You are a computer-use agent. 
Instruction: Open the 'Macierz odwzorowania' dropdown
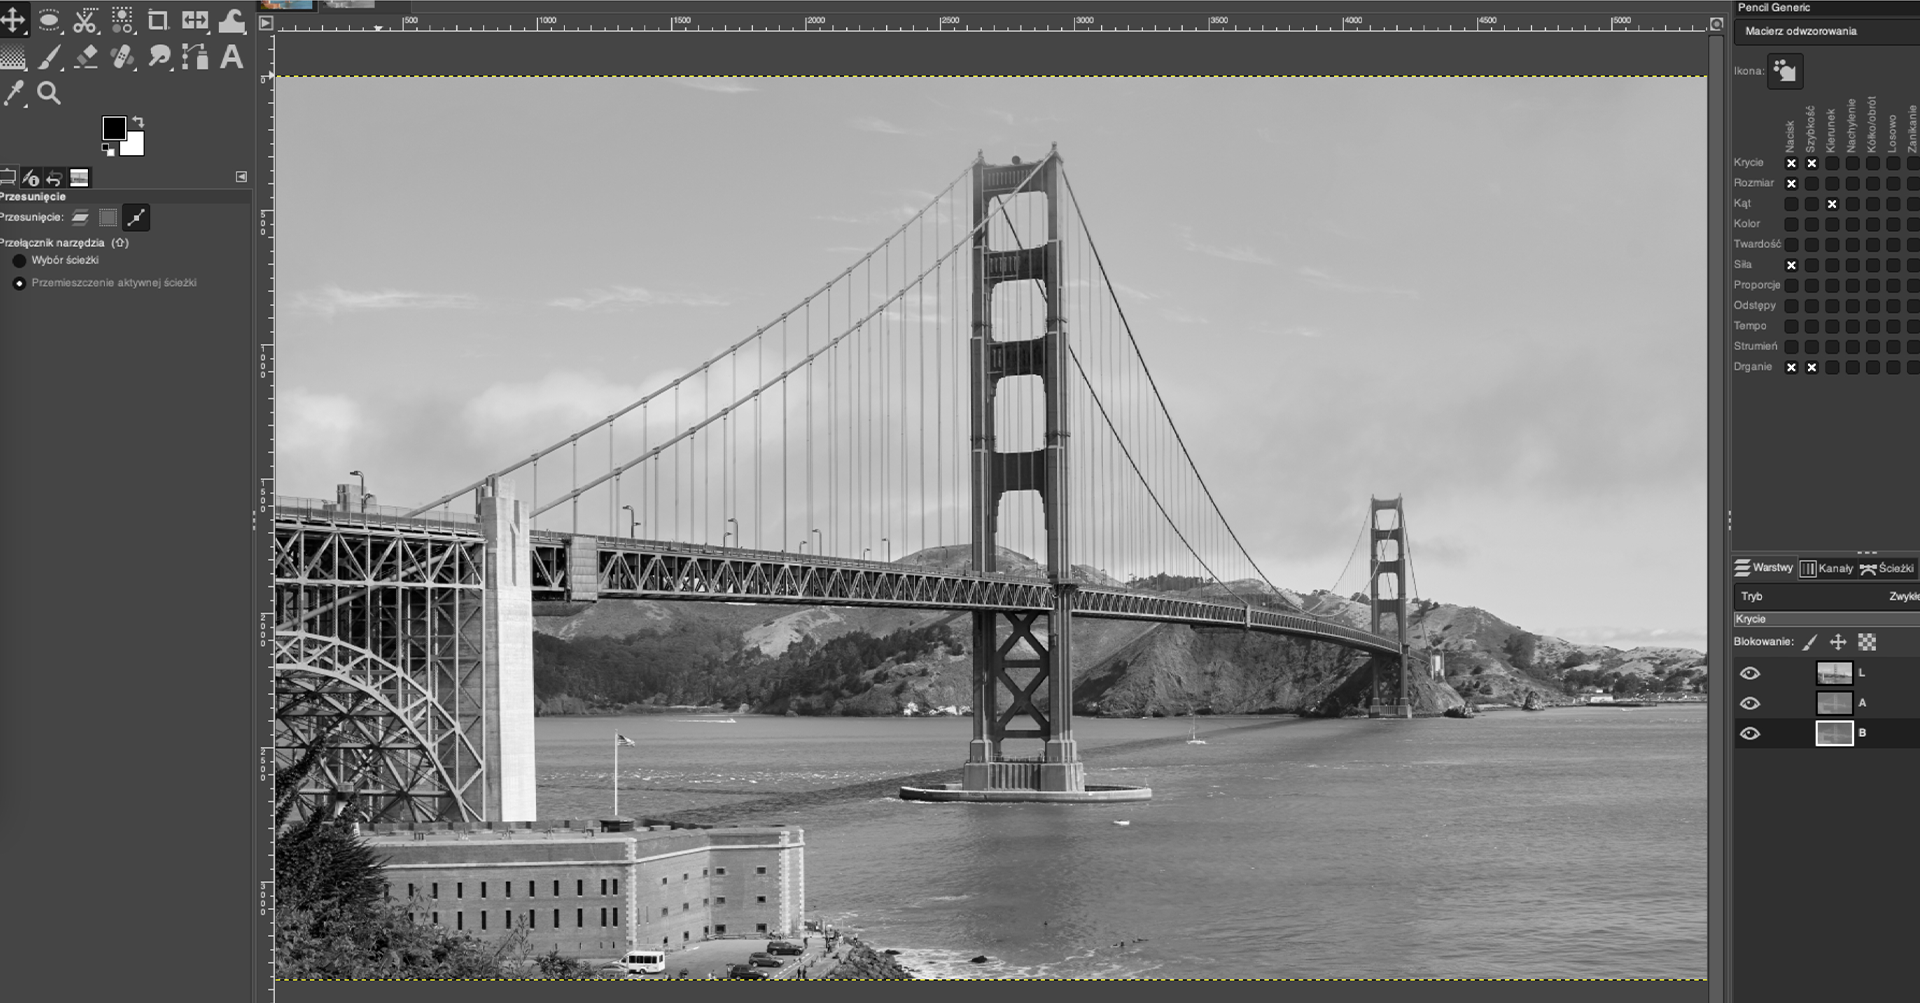1826,31
